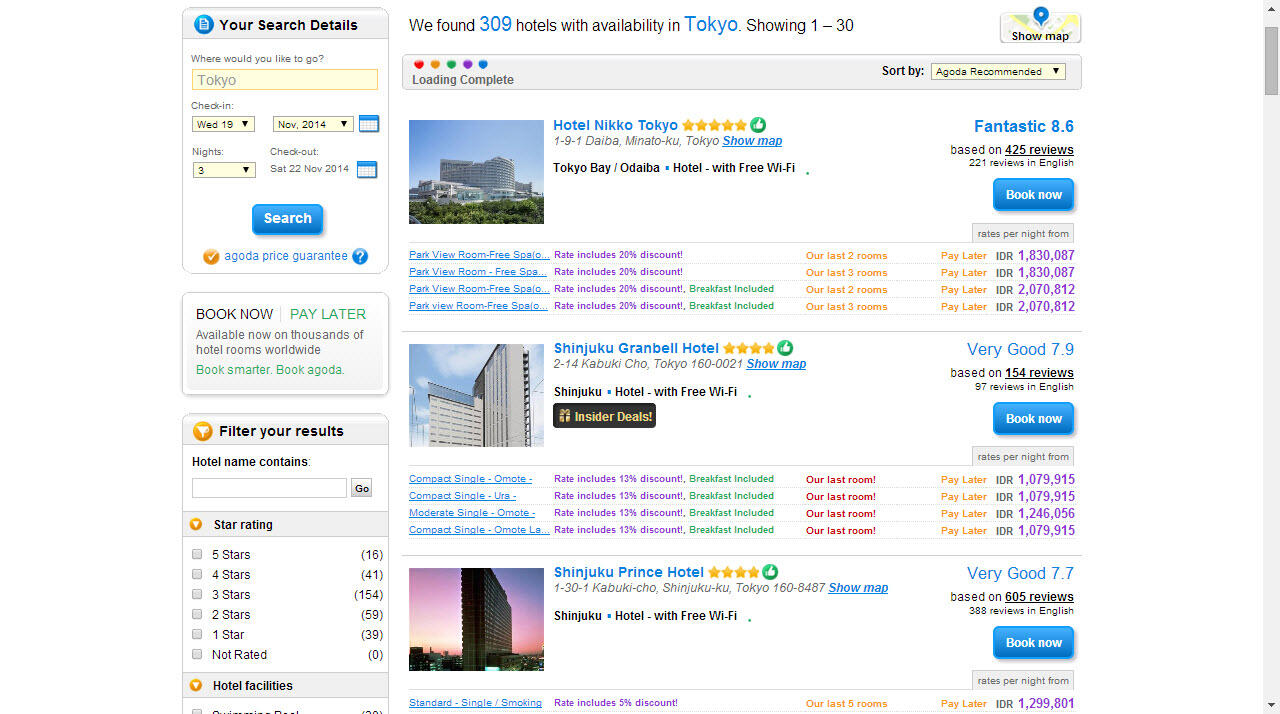The image size is (1280, 714).
Task: Click the Tokyo destination input field
Action: (285, 80)
